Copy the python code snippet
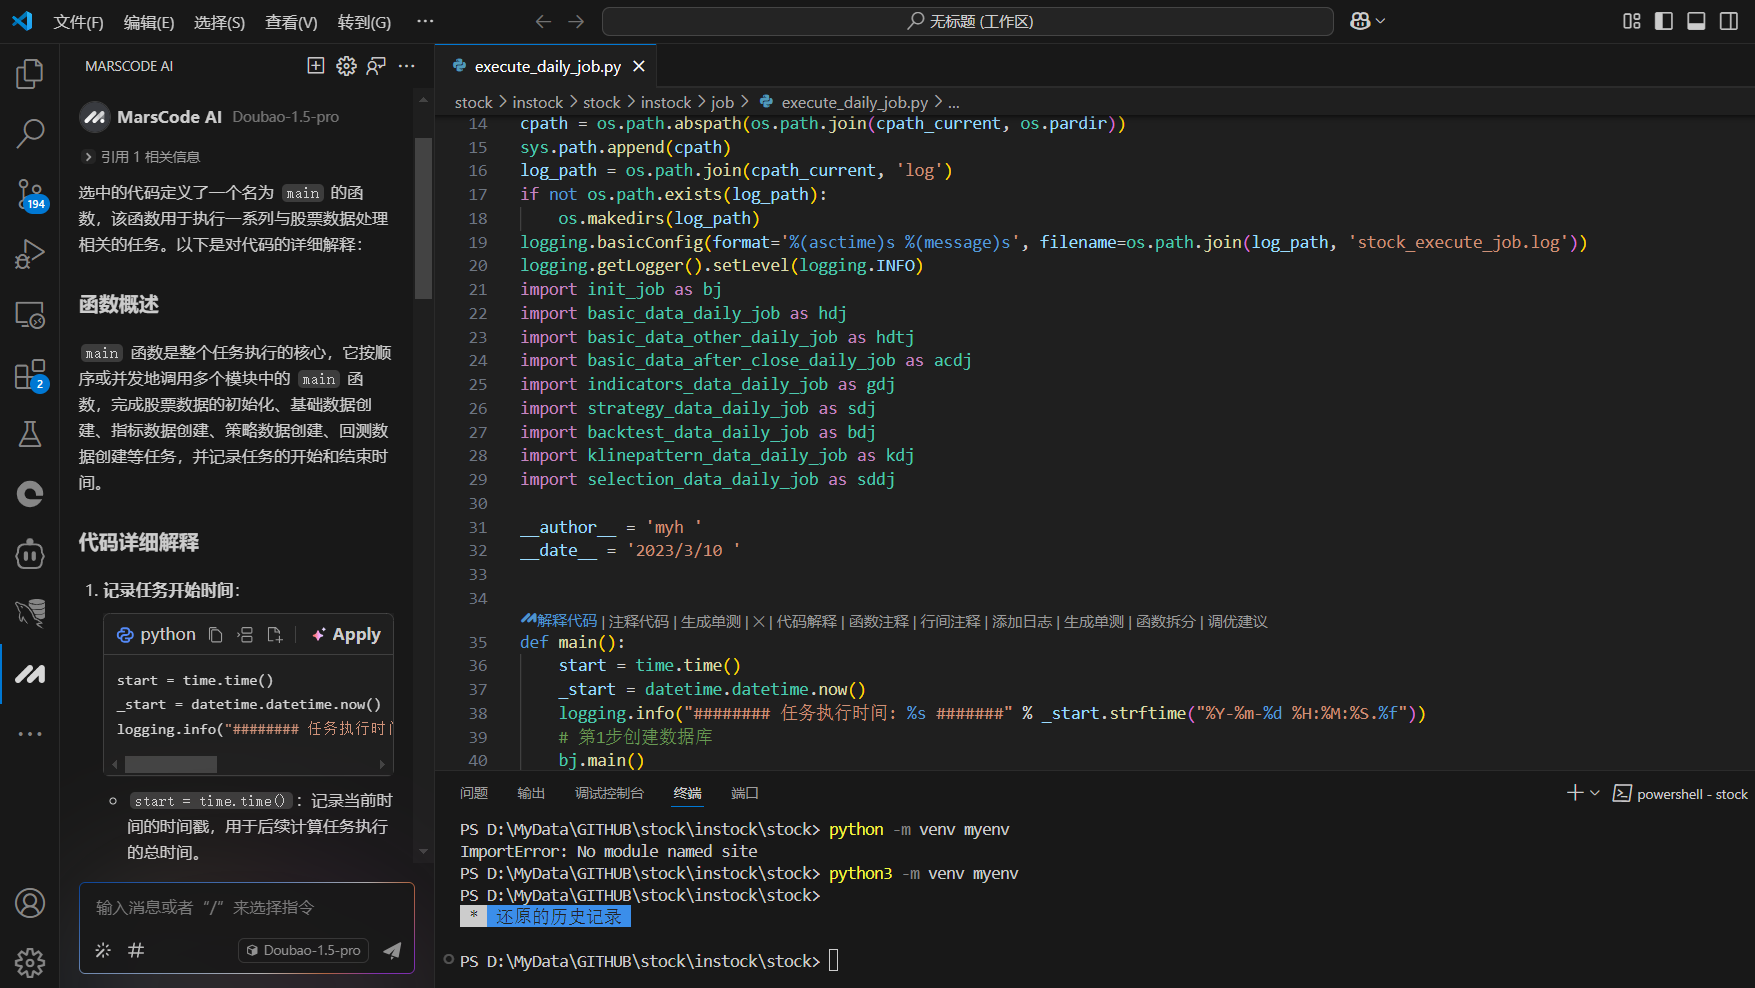The width and height of the screenshot is (1755, 988). [x=215, y=635]
